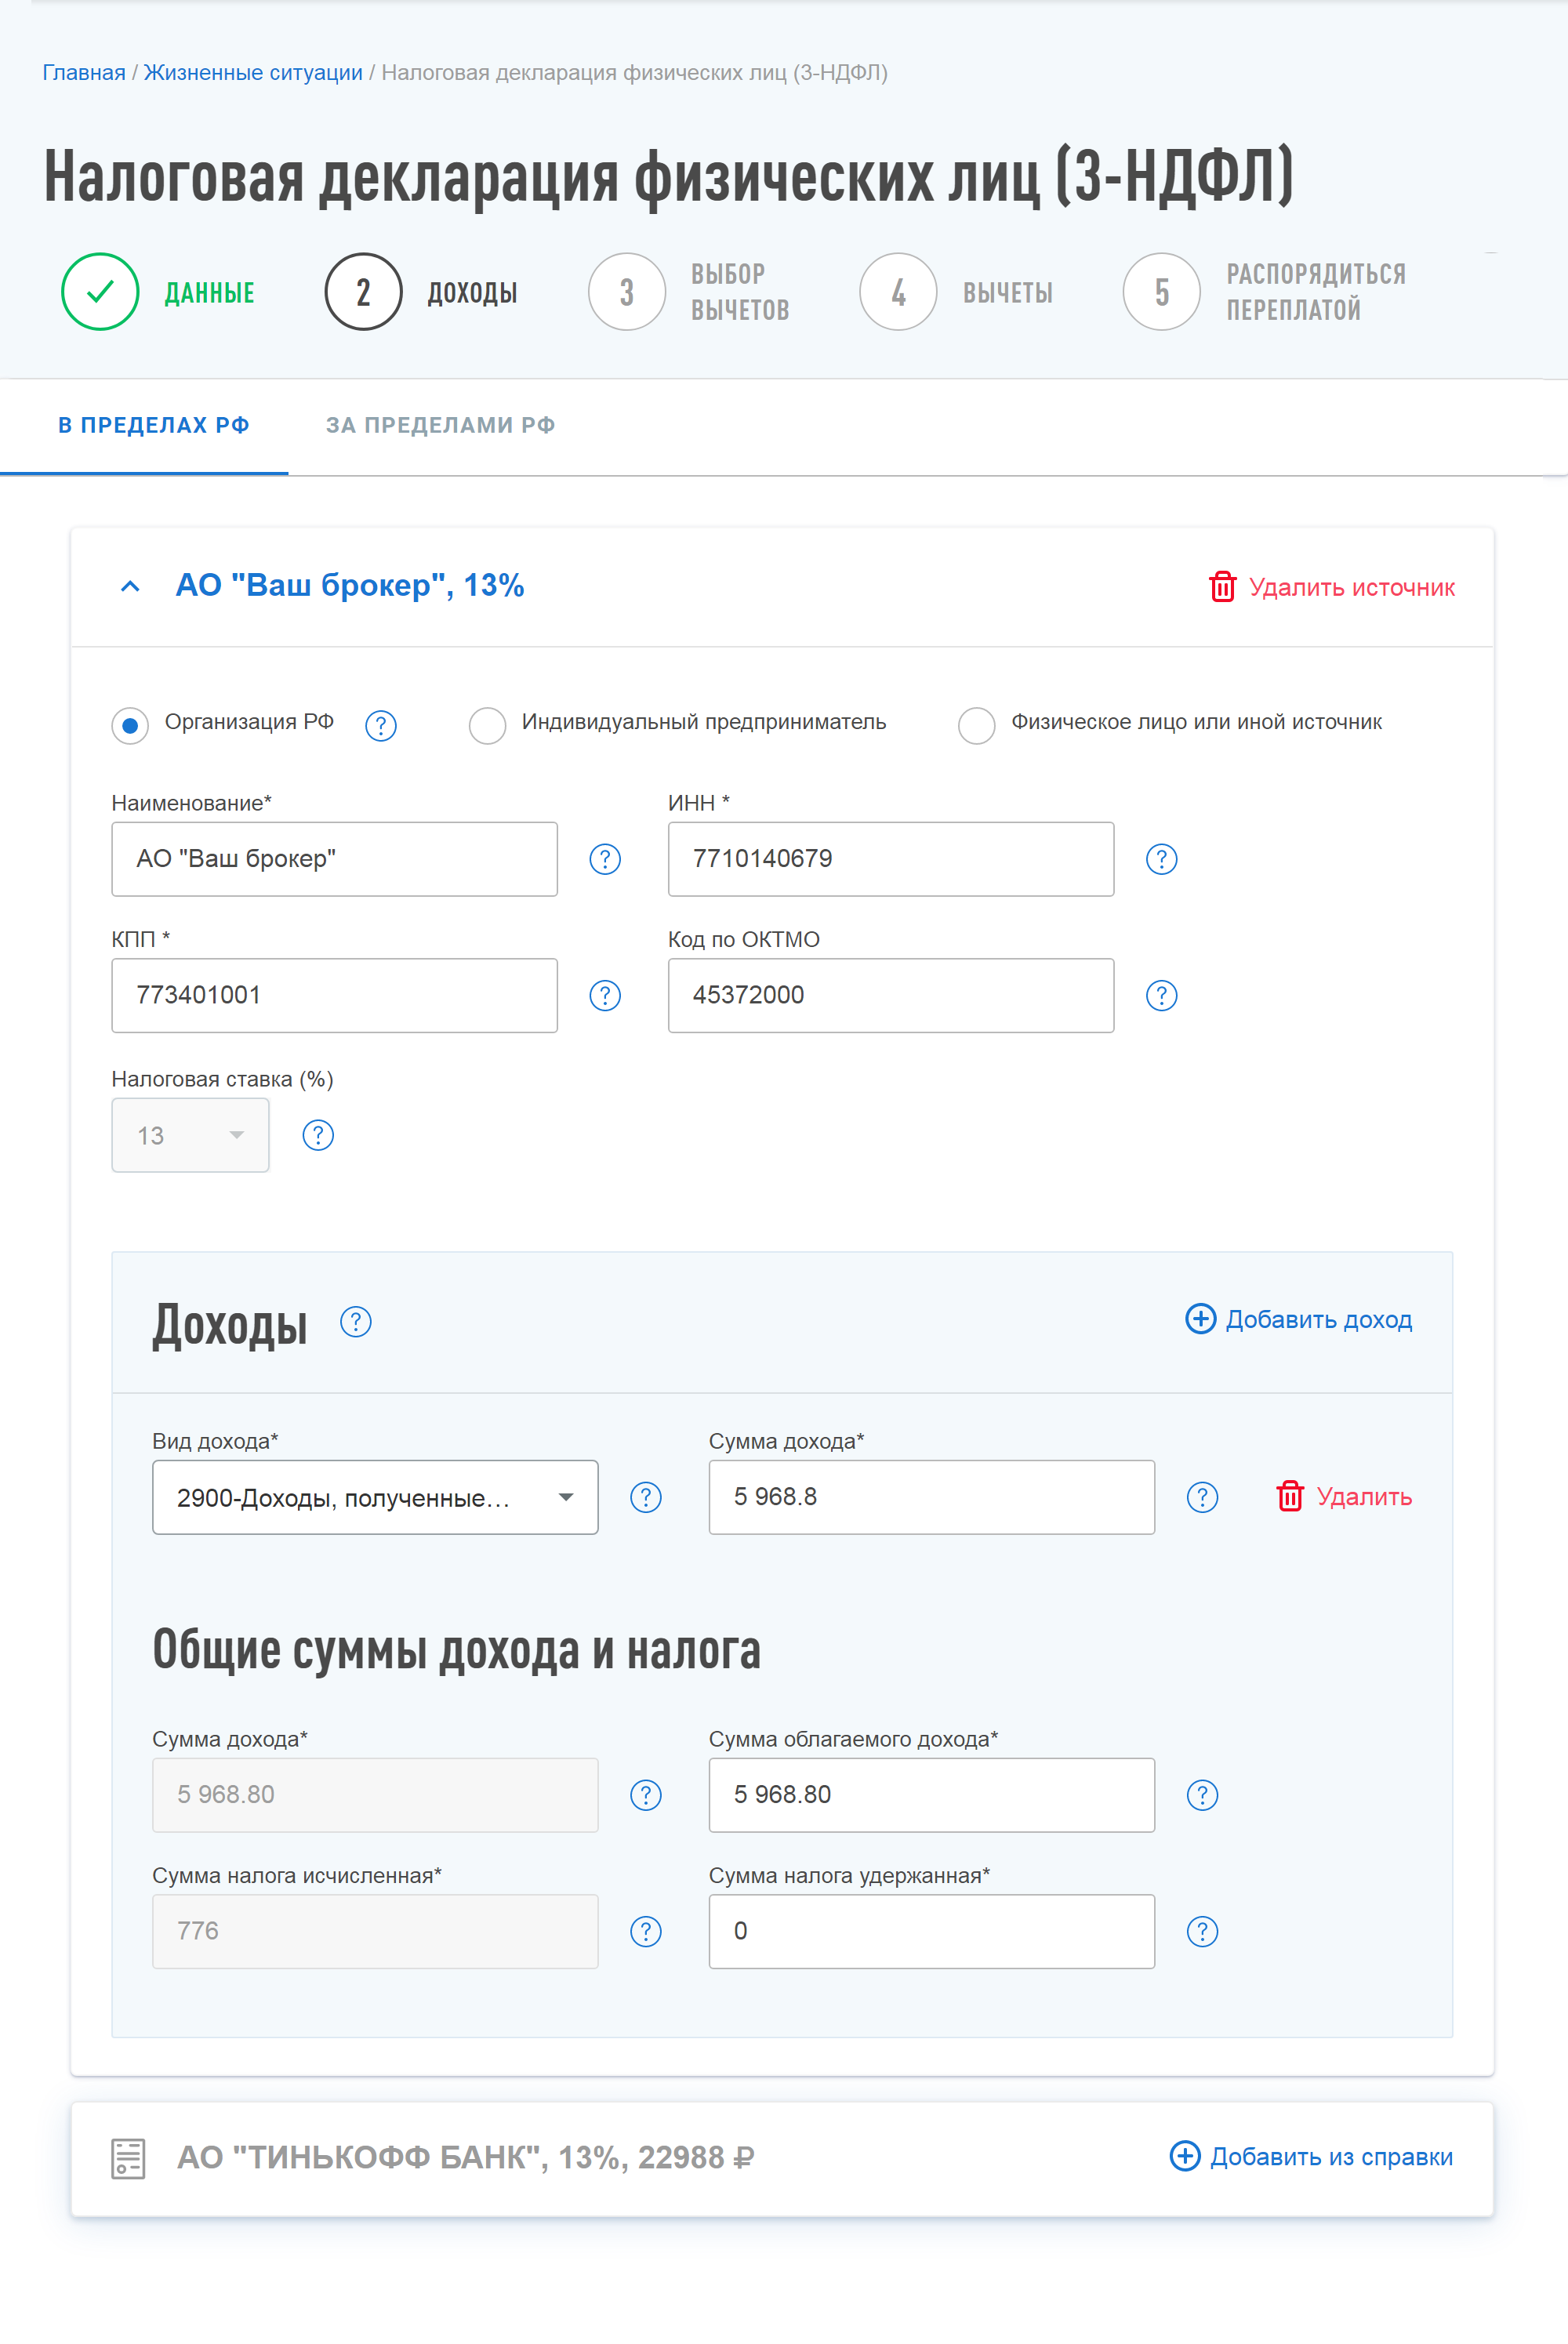Open help icon beside КПП field
The height and width of the screenshot is (2344, 1568).
click(605, 995)
